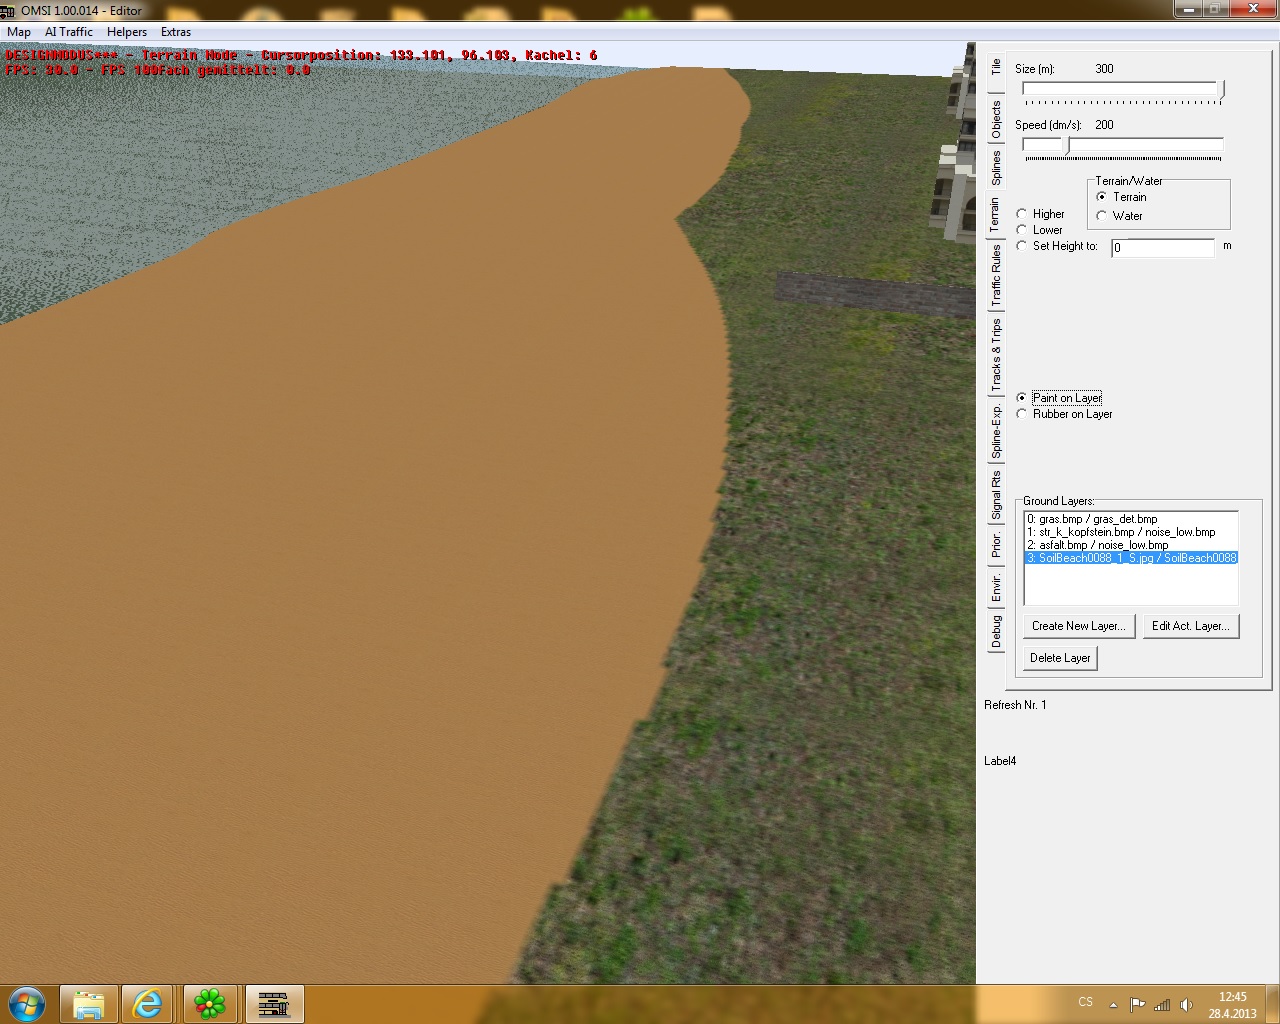Click the Delete Layer button
The width and height of the screenshot is (1280, 1024).
(1060, 658)
